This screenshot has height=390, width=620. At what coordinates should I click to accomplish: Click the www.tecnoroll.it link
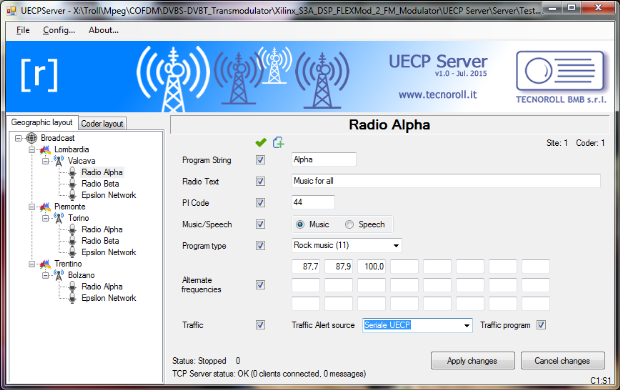438,95
